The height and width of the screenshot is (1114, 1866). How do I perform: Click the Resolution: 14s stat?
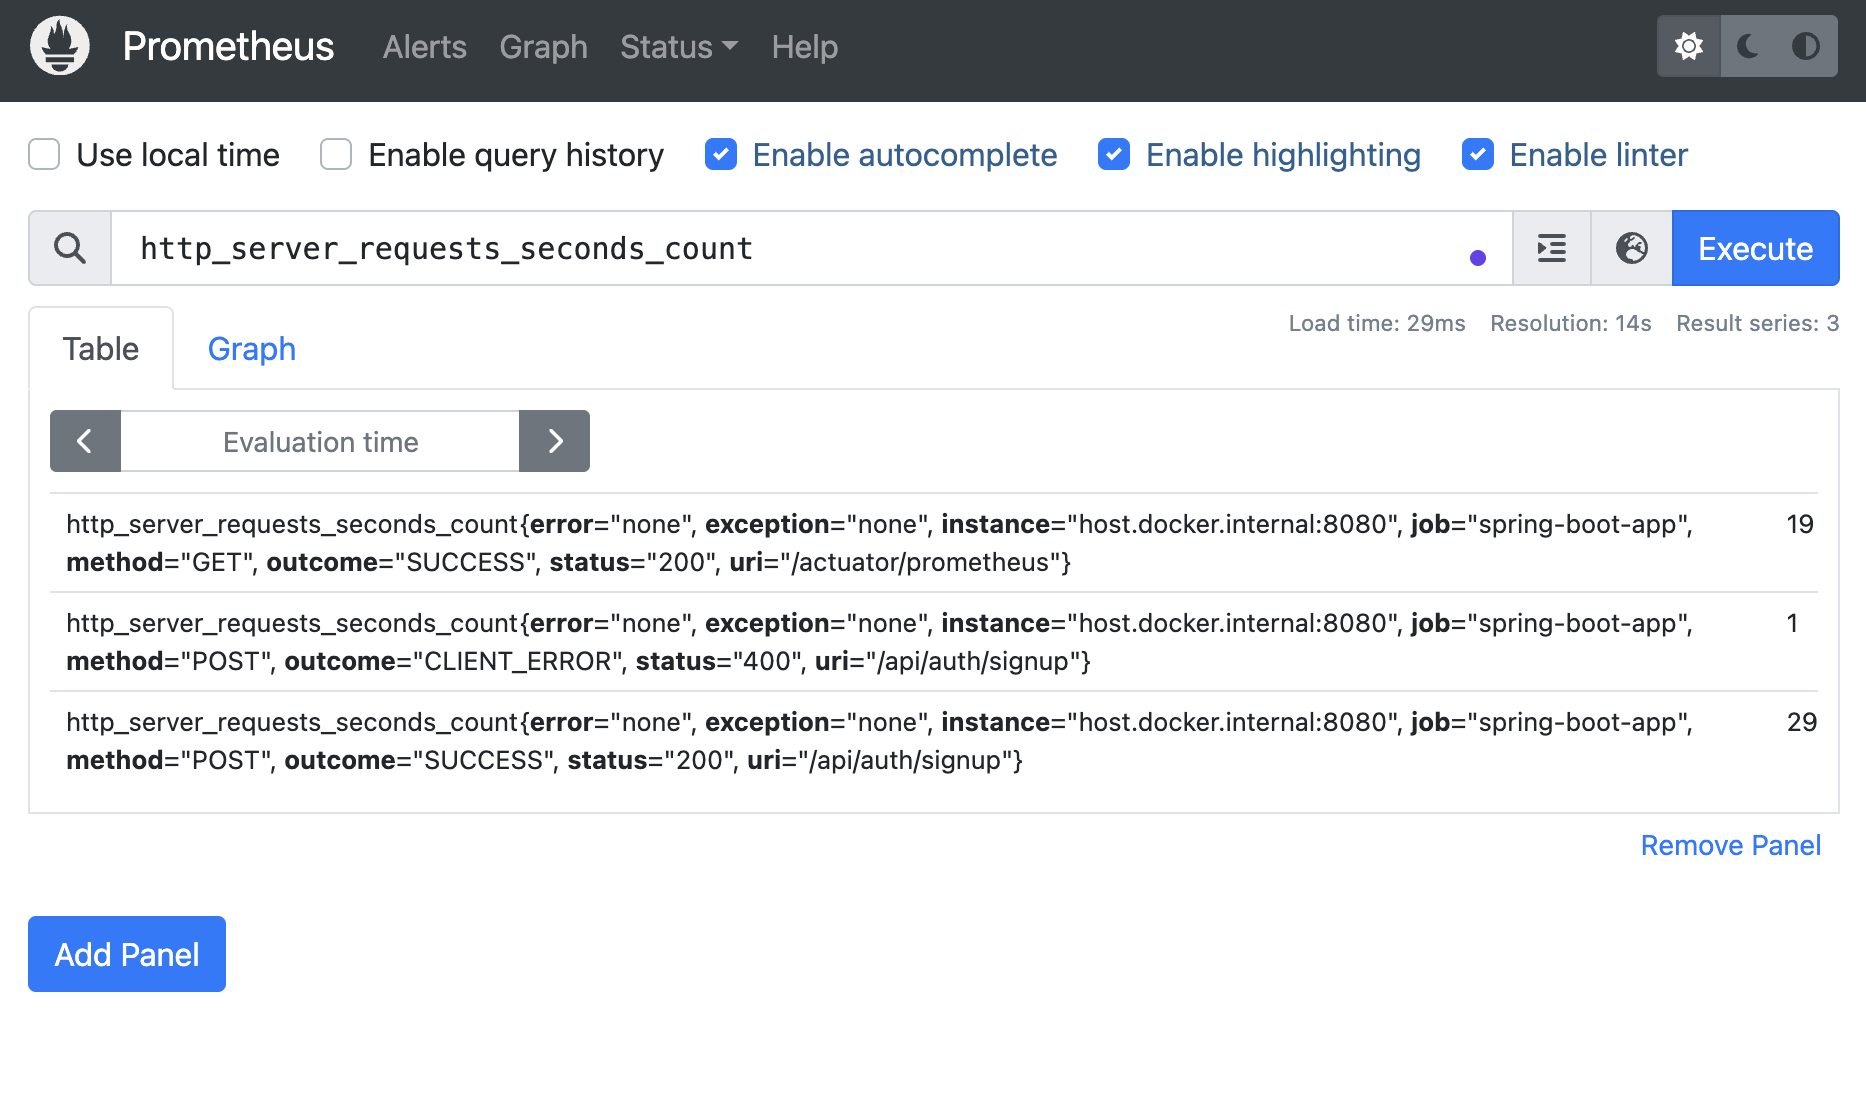1571,323
